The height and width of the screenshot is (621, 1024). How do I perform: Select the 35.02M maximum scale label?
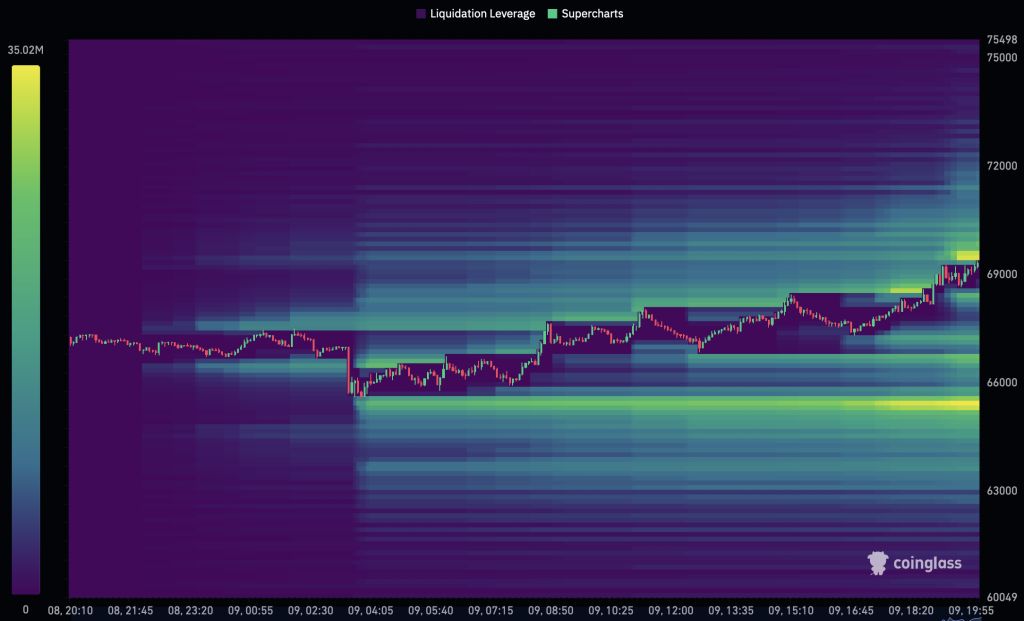tap(24, 49)
